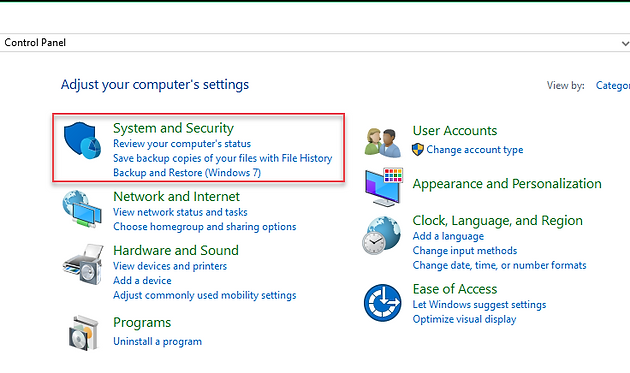Open the View by Category dropdown
Viewport: 630px width, 373px height.
pyautogui.click(x=613, y=86)
